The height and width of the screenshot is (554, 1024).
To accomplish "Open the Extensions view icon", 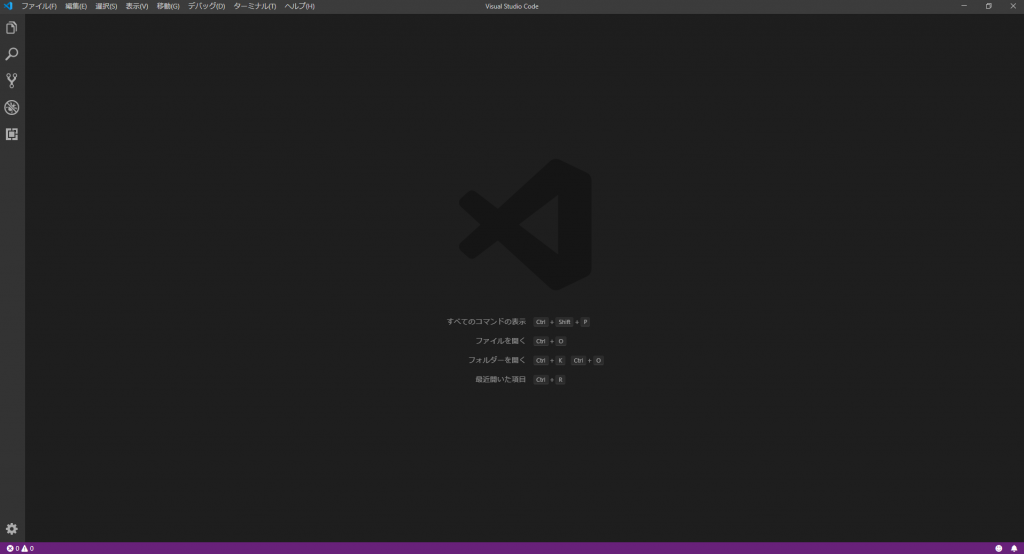I will 12,134.
